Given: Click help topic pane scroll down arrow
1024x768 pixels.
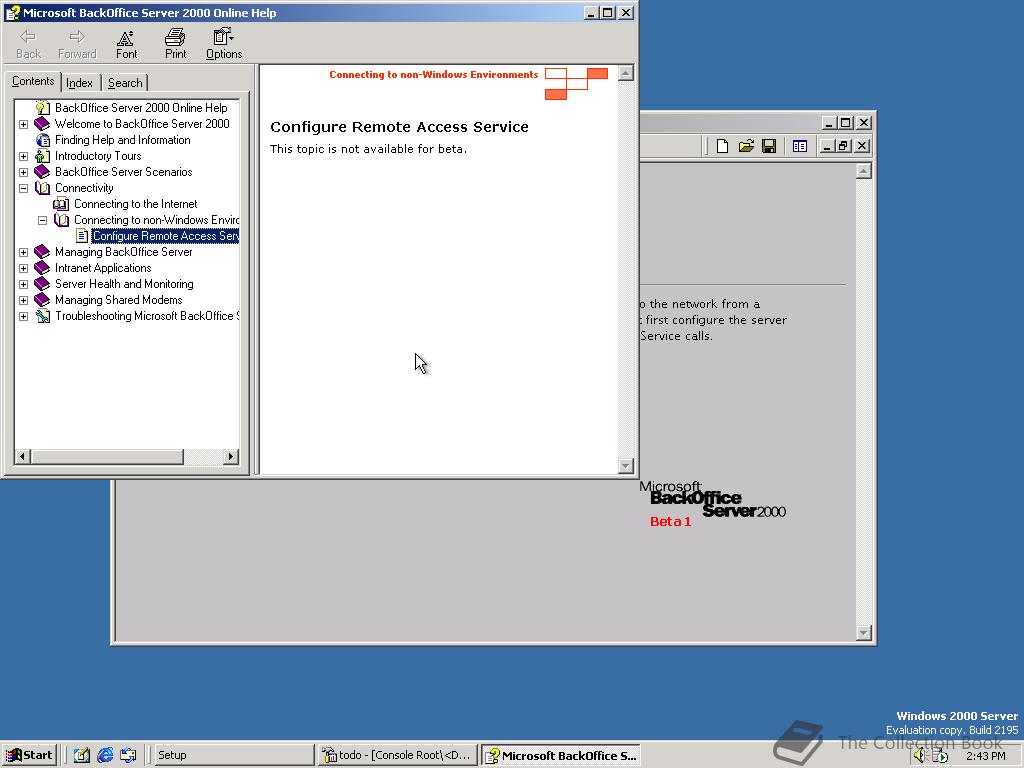Looking at the screenshot, I should [626, 465].
